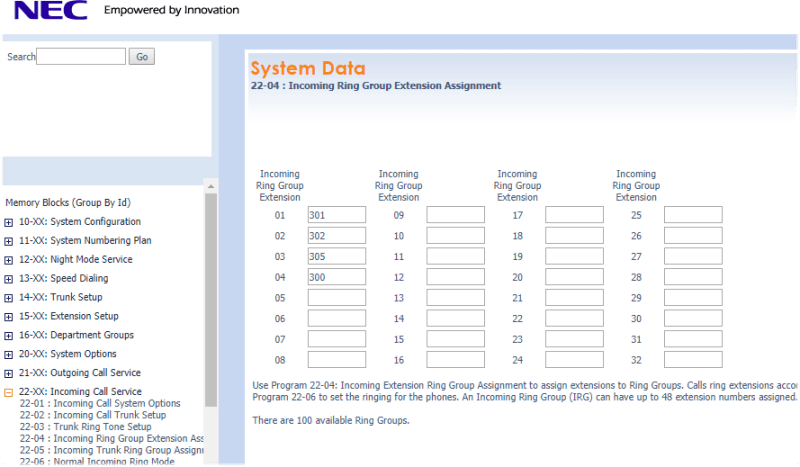Open the Department Groups tree label
This screenshot has width=800, height=467.
pyautogui.click(x=76, y=335)
